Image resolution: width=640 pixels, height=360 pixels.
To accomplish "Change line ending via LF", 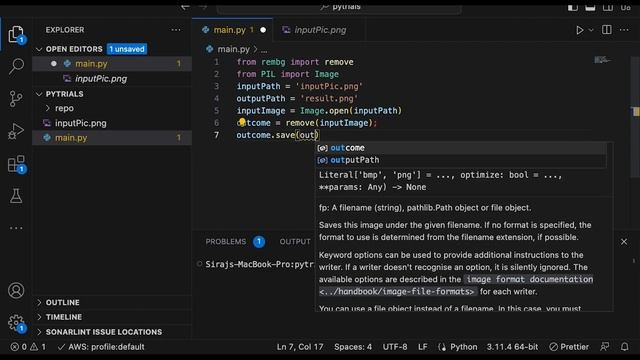I will [x=422, y=347].
